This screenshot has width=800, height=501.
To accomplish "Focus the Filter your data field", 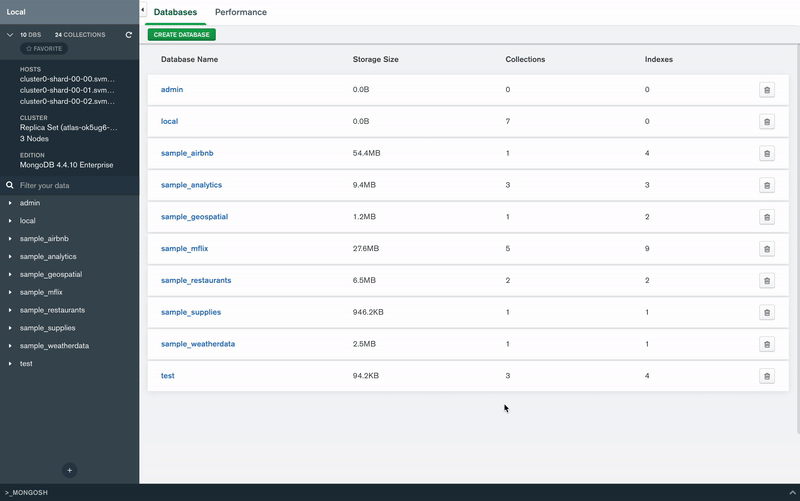I will tap(69, 186).
